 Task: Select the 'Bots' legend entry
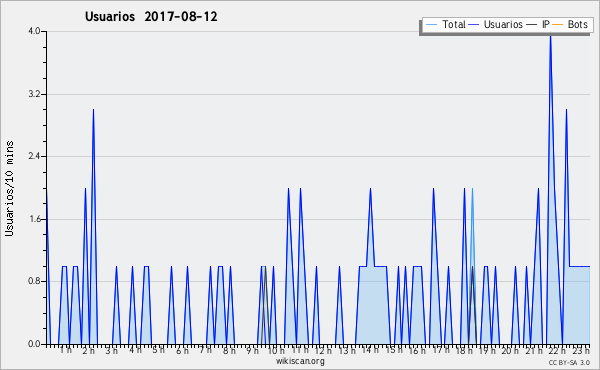(x=577, y=24)
